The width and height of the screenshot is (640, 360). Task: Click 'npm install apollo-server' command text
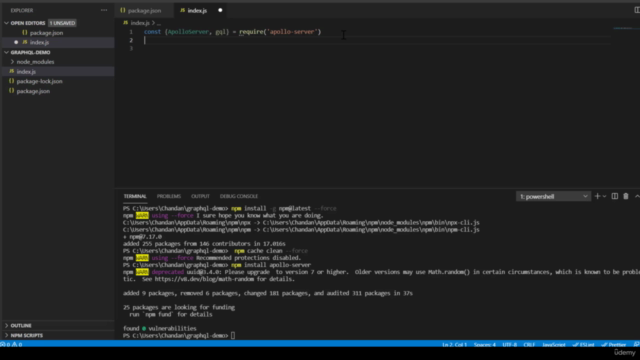[x=271, y=265]
